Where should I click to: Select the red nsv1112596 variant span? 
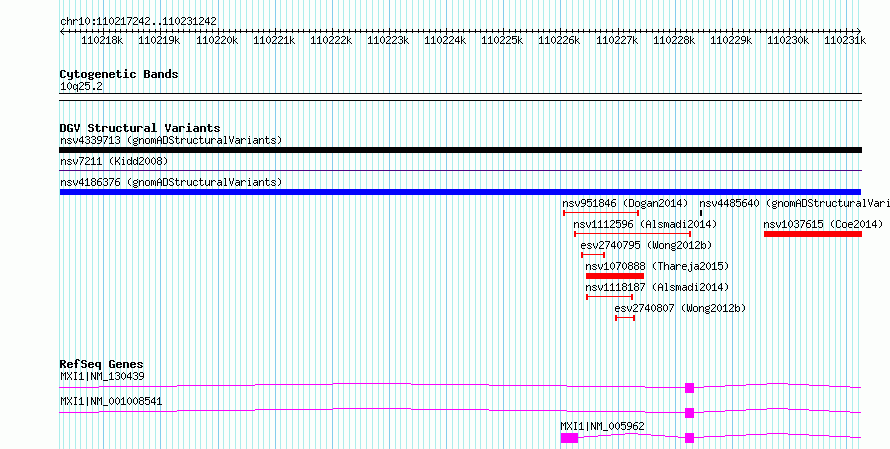tap(632, 234)
